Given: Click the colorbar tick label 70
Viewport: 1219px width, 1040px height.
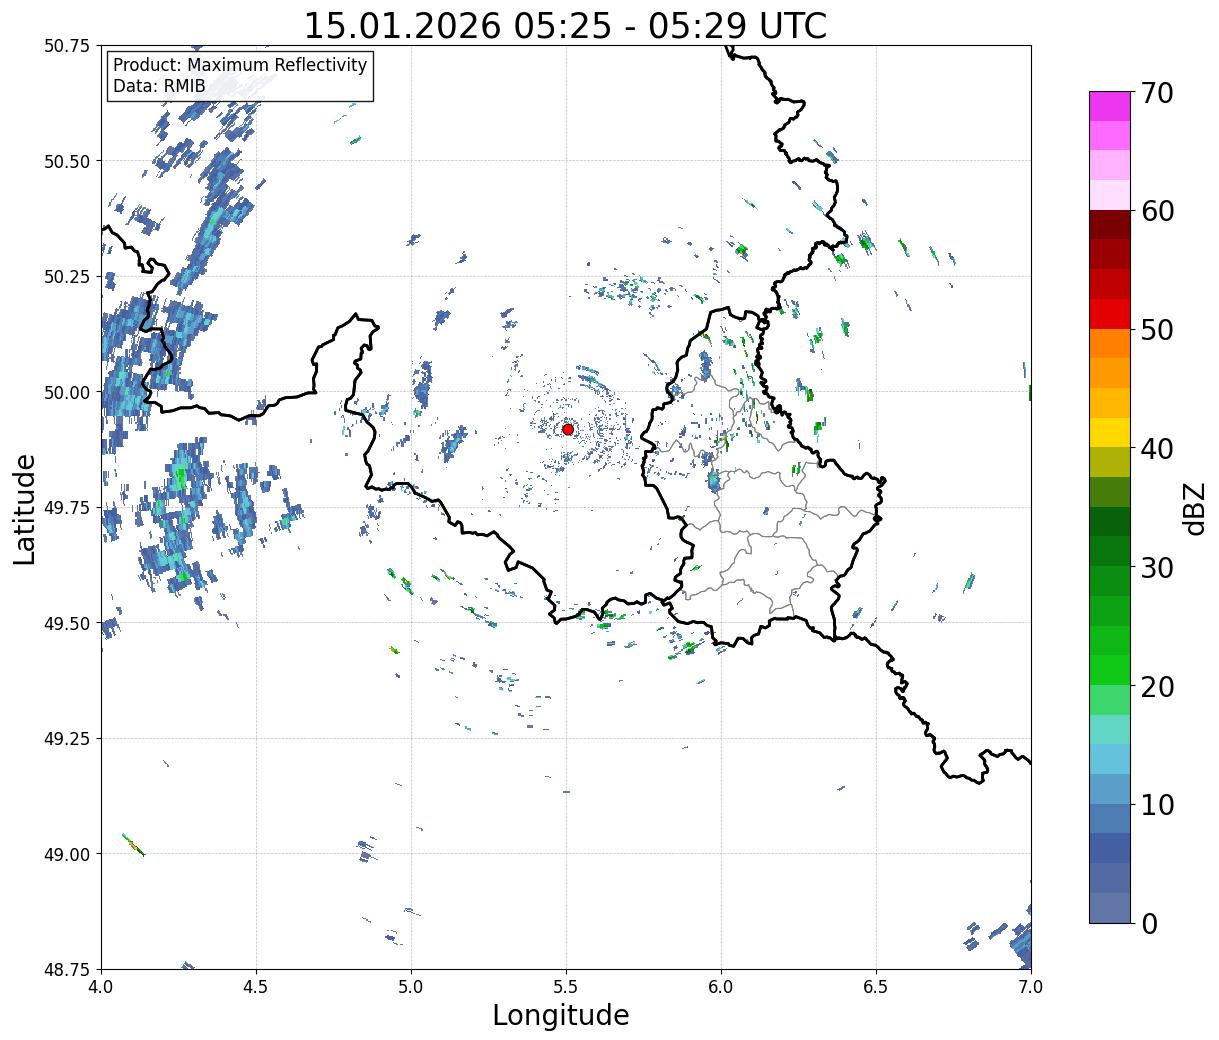Looking at the screenshot, I should click(x=1157, y=93).
